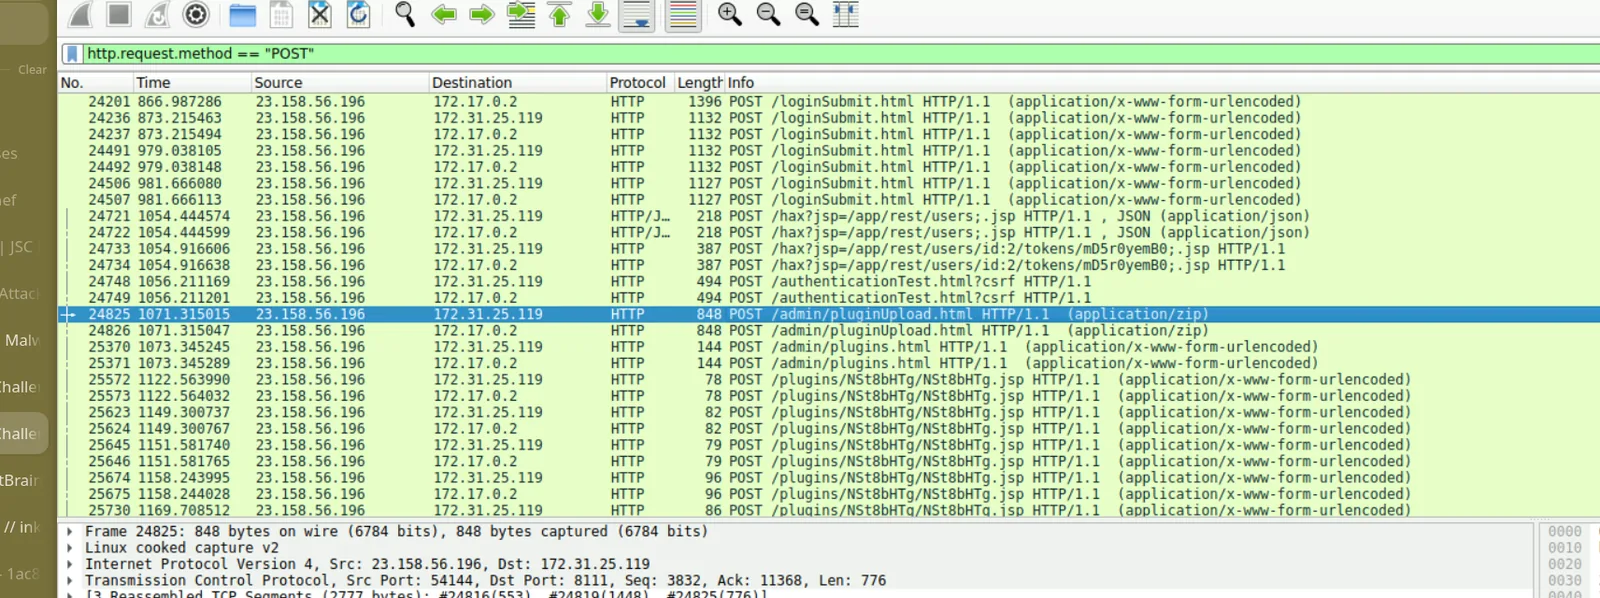
Task: Reload this capture file
Action: tap(358, 14)
